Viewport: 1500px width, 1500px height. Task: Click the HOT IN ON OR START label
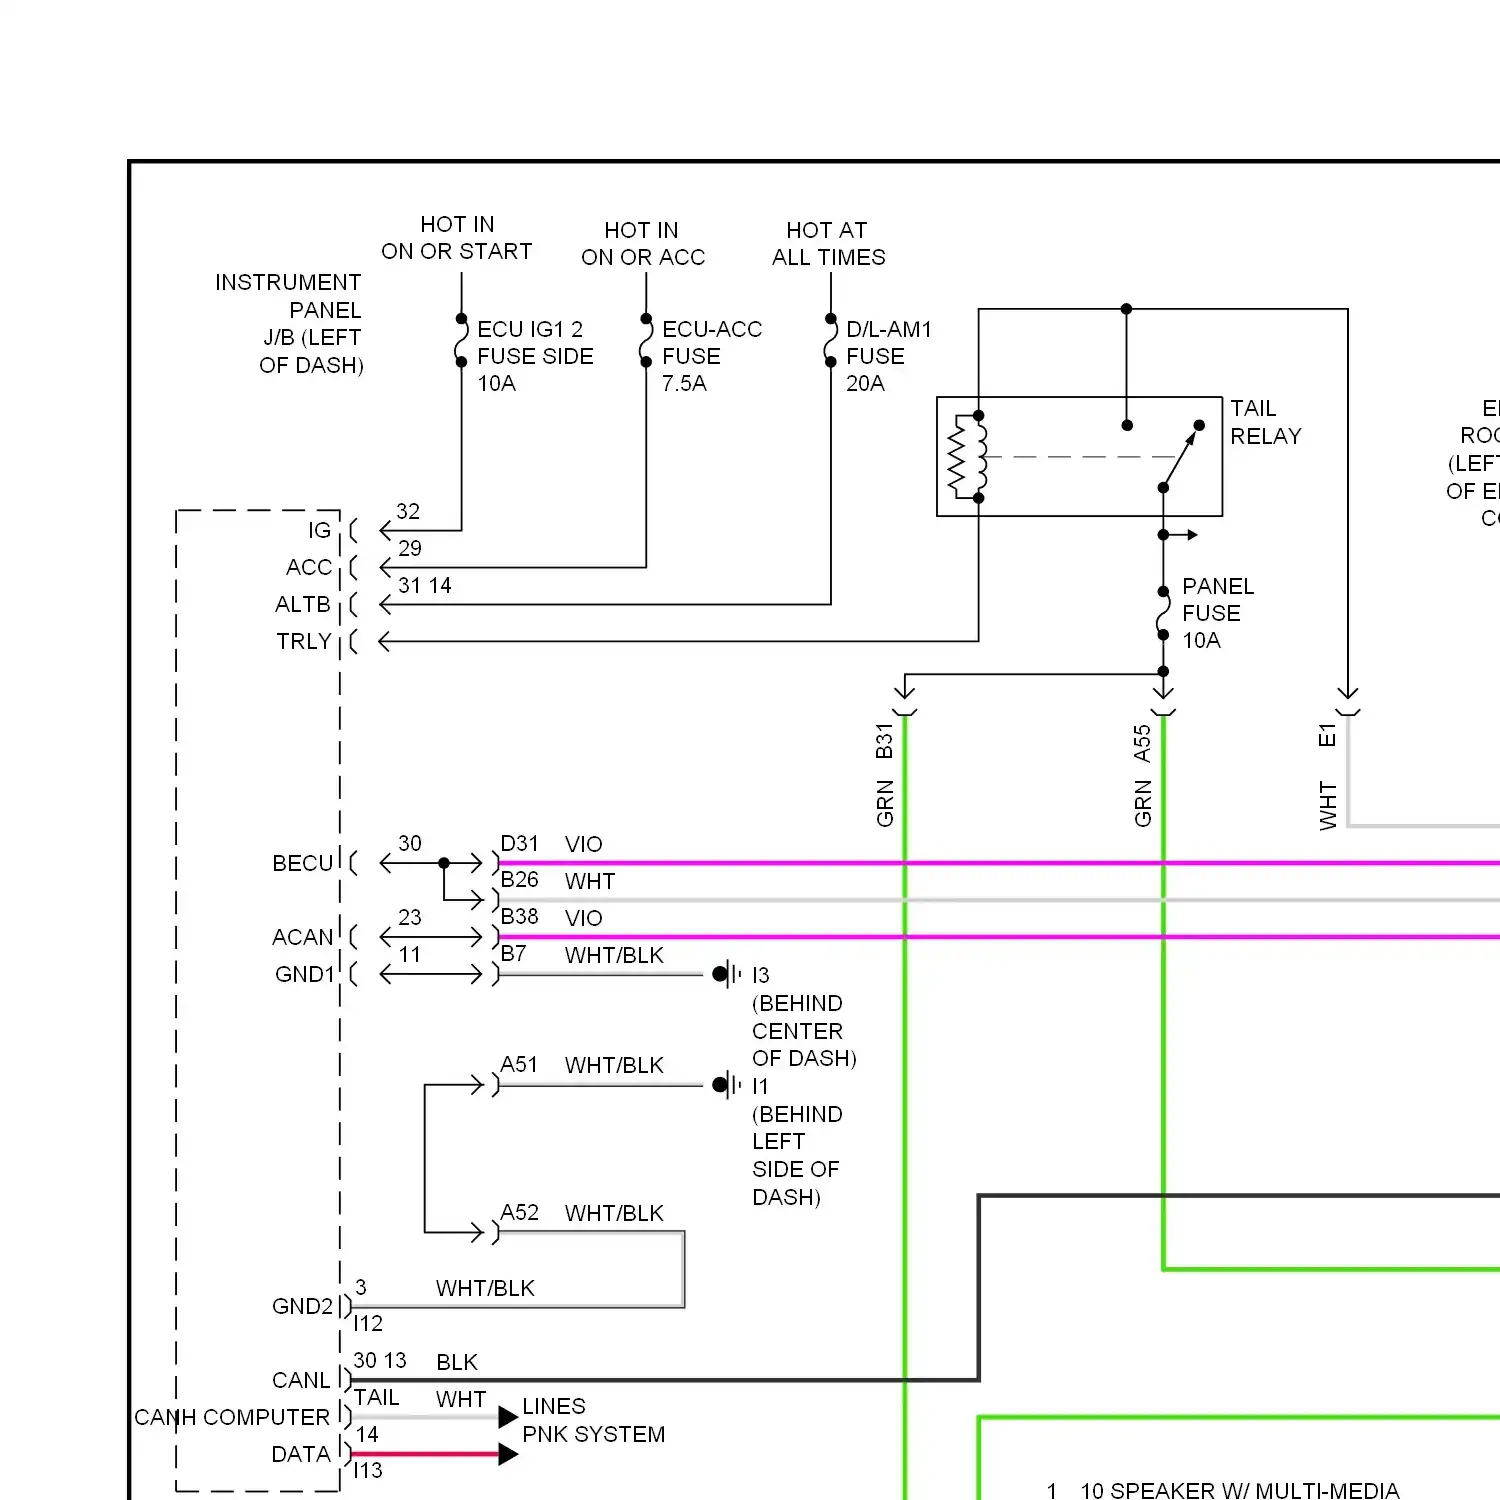click(457, 238)
